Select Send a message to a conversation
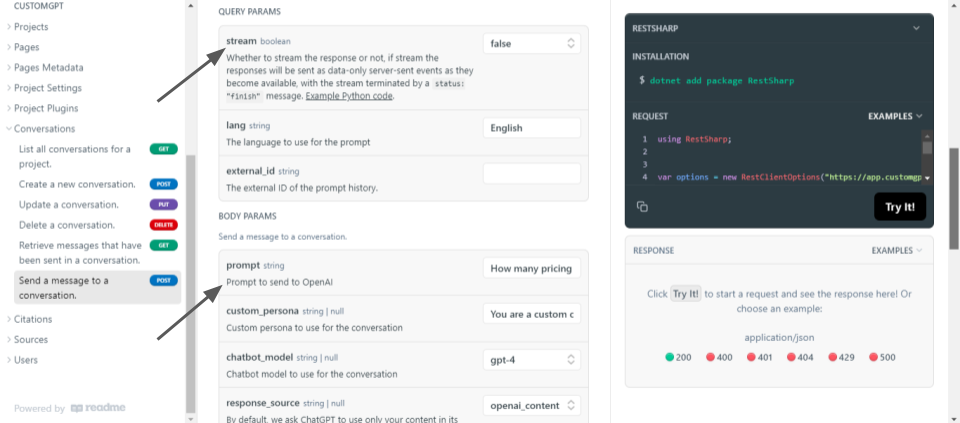 [97, 288]
